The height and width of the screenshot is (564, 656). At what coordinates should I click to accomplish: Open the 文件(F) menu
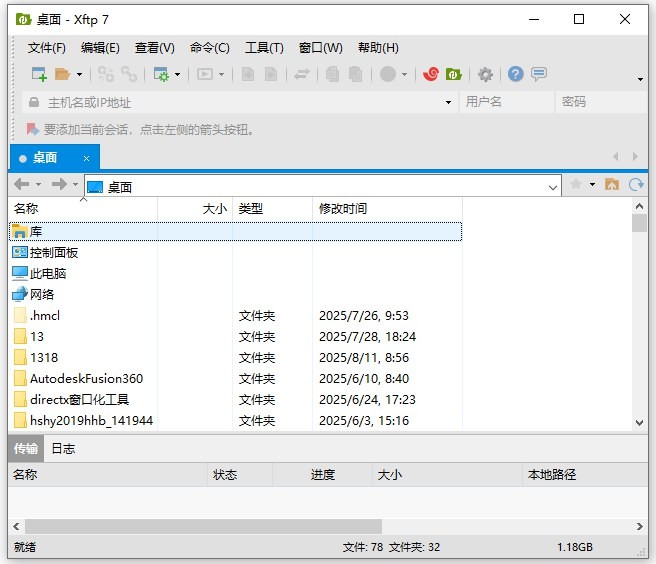point(47,48)
